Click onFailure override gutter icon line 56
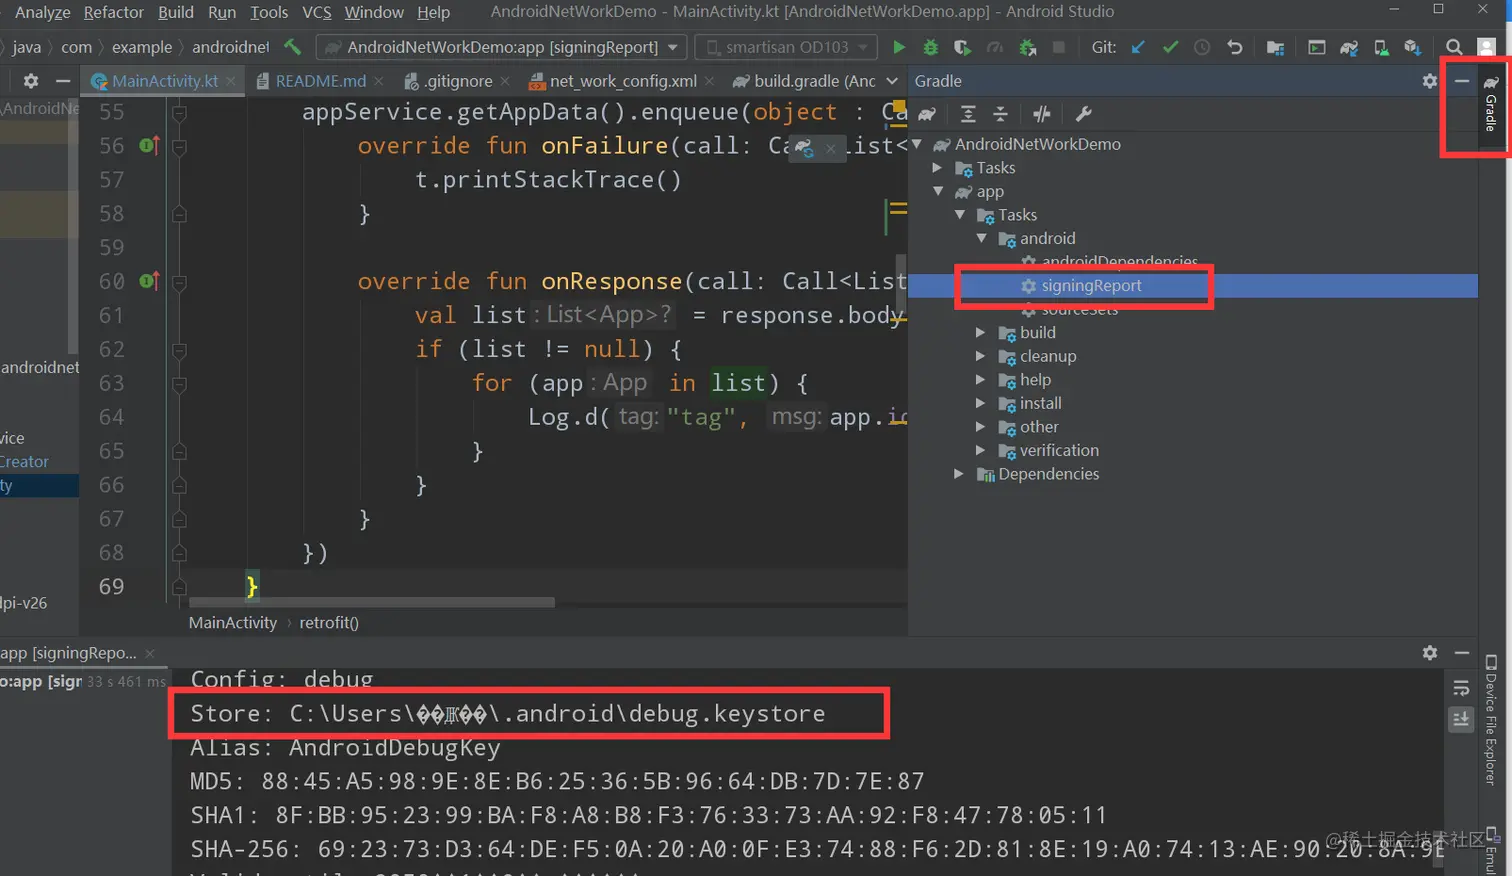1512x876 pixels. tap(149, 146)
